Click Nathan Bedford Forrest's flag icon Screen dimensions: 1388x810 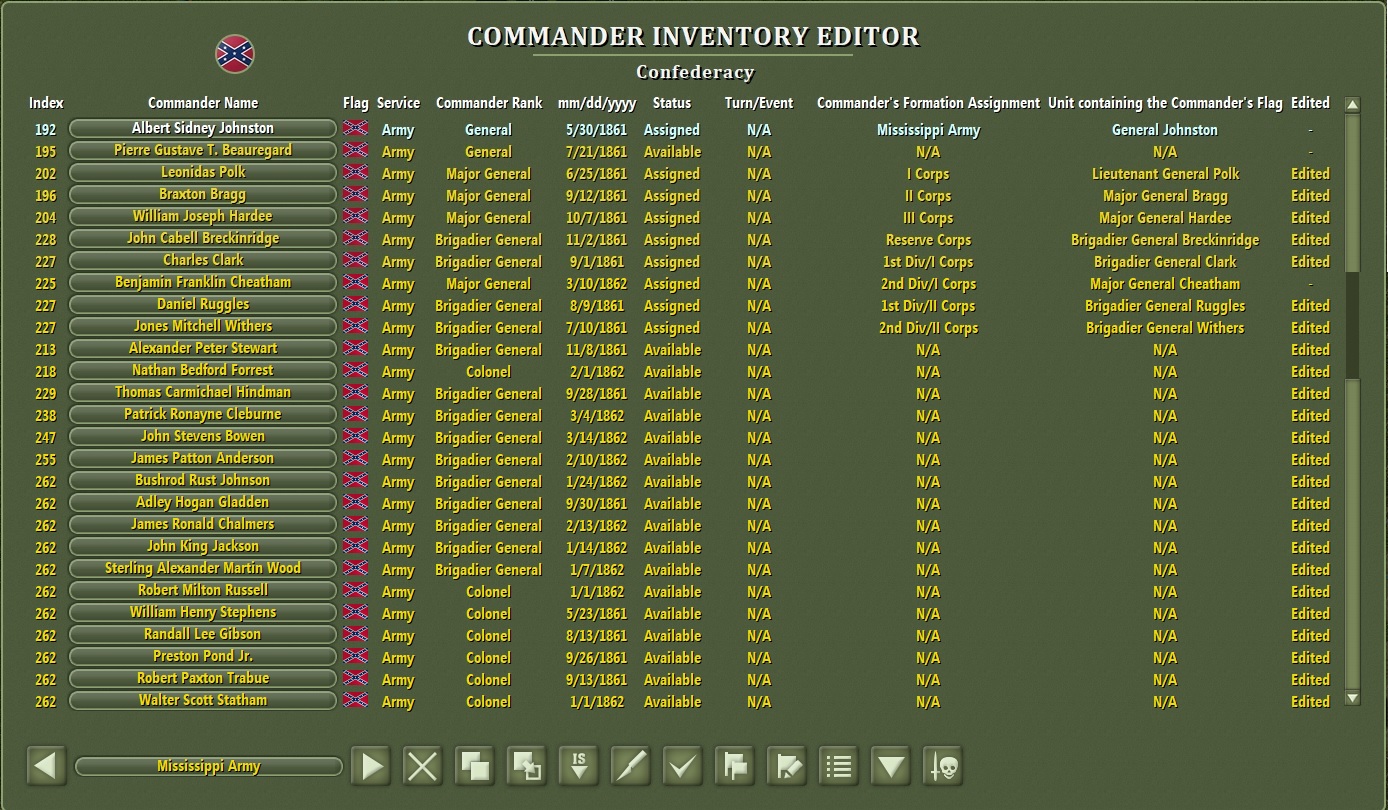[x=355, y=370]
